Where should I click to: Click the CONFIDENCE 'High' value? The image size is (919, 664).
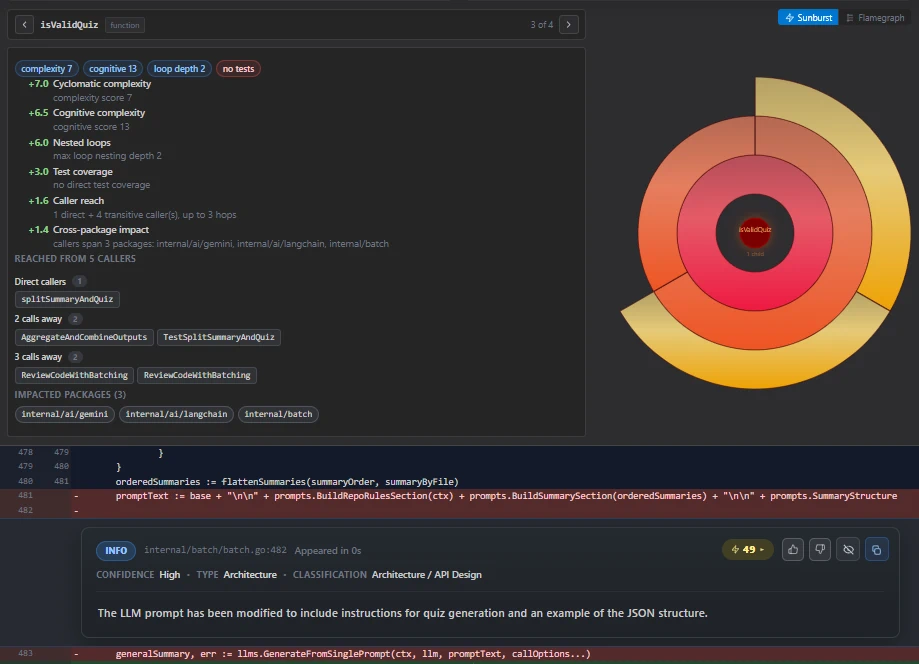[x=169, y=574]
